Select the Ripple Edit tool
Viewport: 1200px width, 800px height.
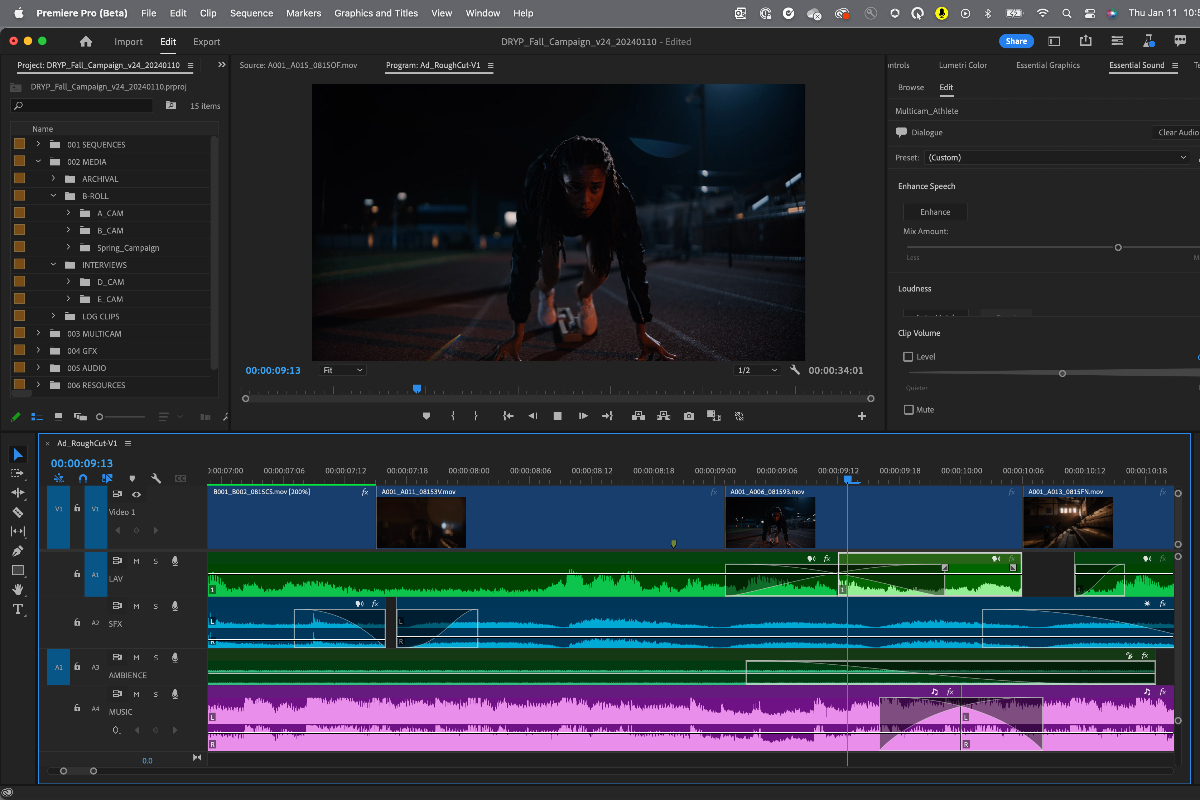(x=18, y=493)
